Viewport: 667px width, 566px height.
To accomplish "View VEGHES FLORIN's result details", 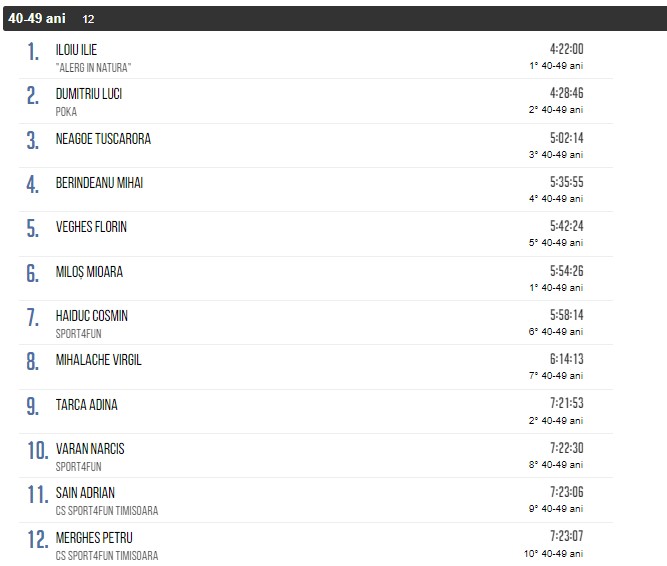I will coord(91,227).
